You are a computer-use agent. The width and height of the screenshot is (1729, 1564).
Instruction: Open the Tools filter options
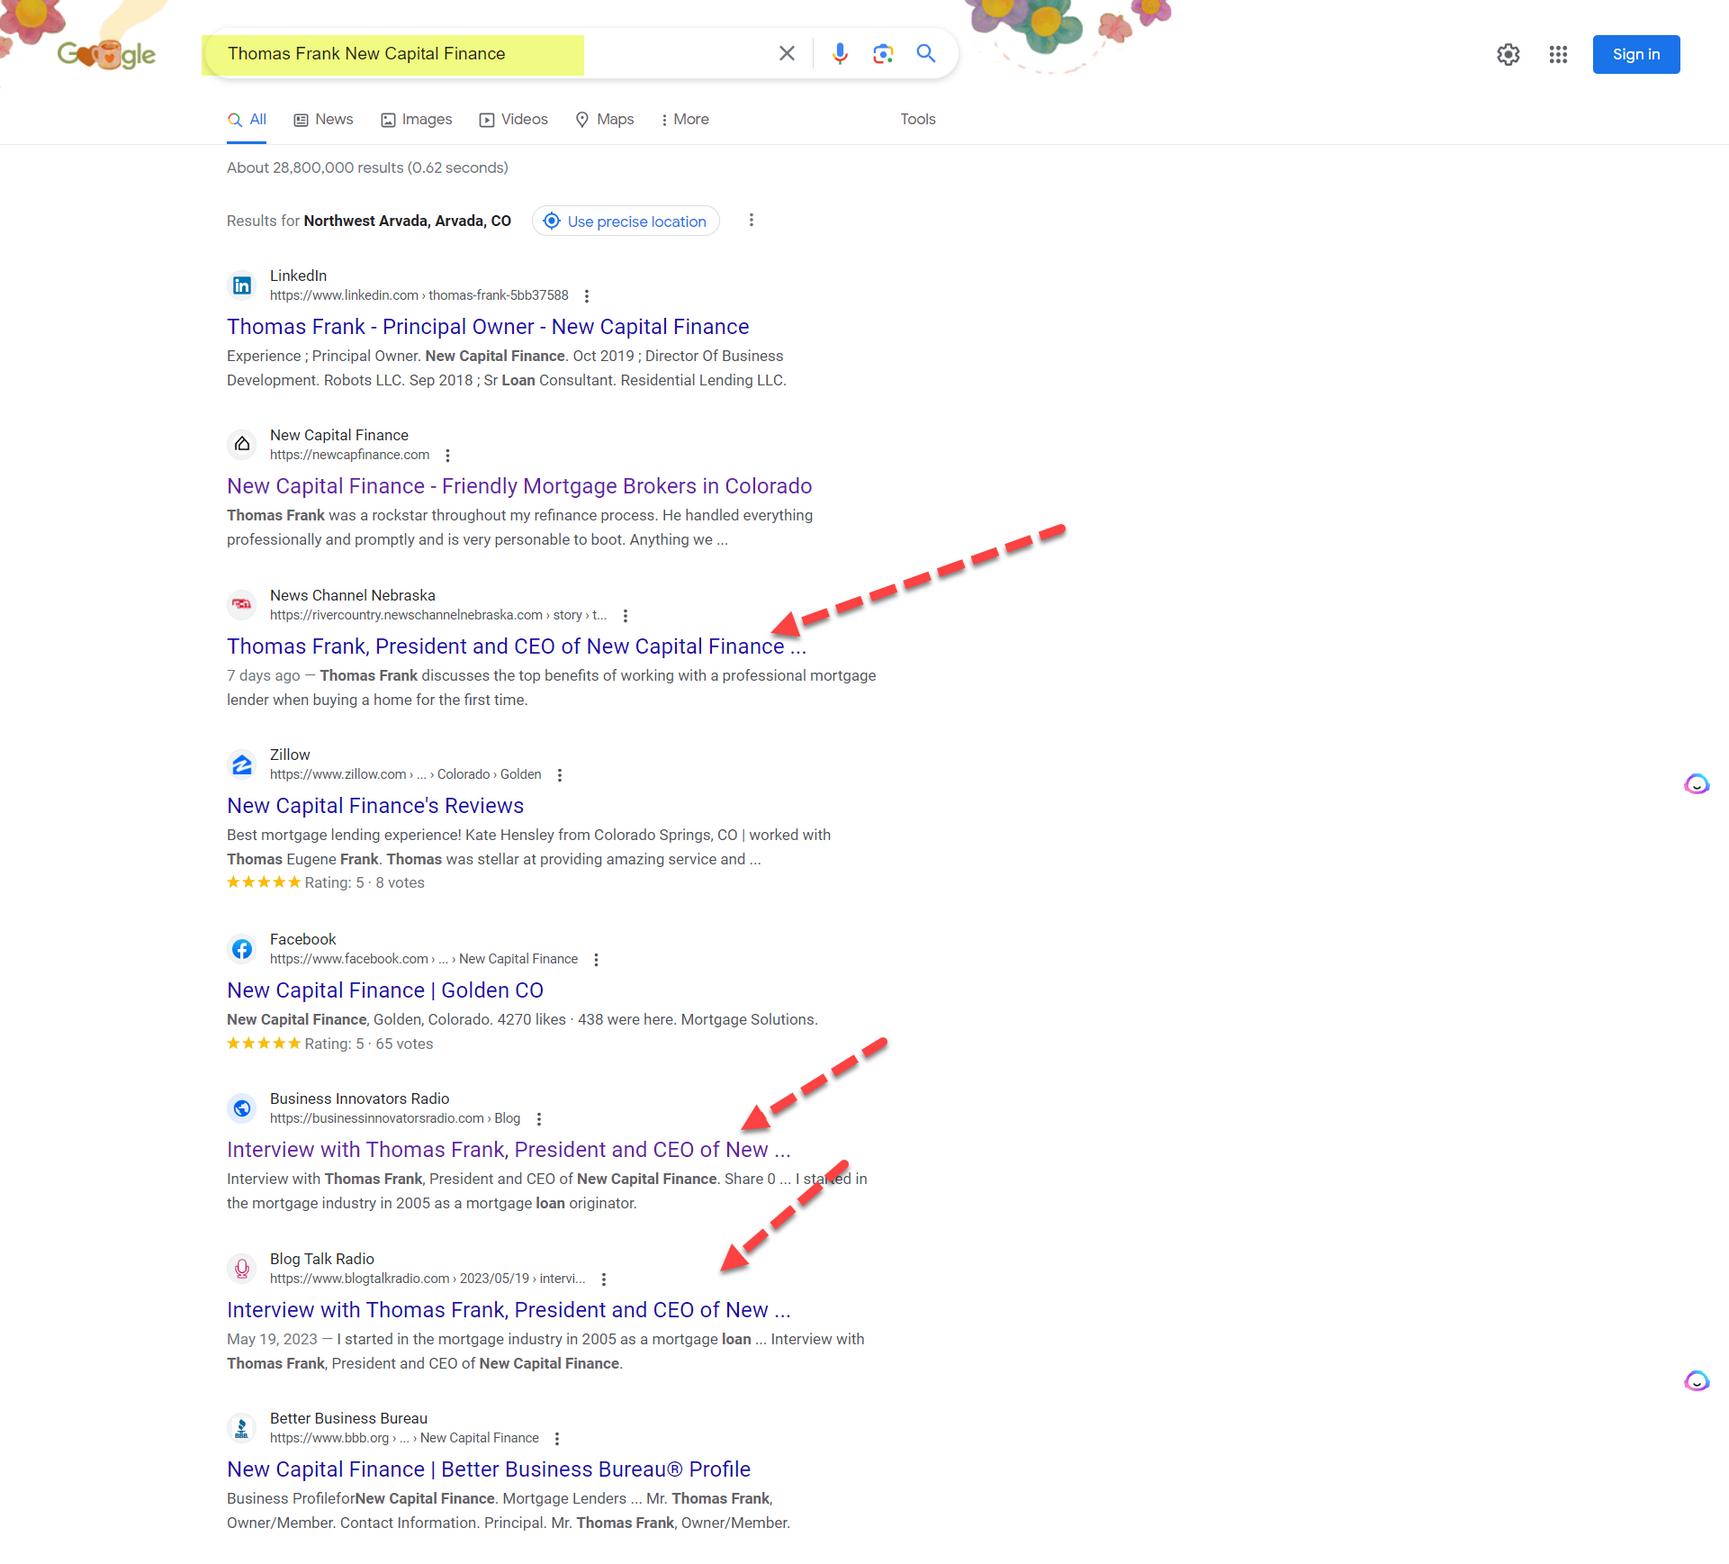(918, 119)
